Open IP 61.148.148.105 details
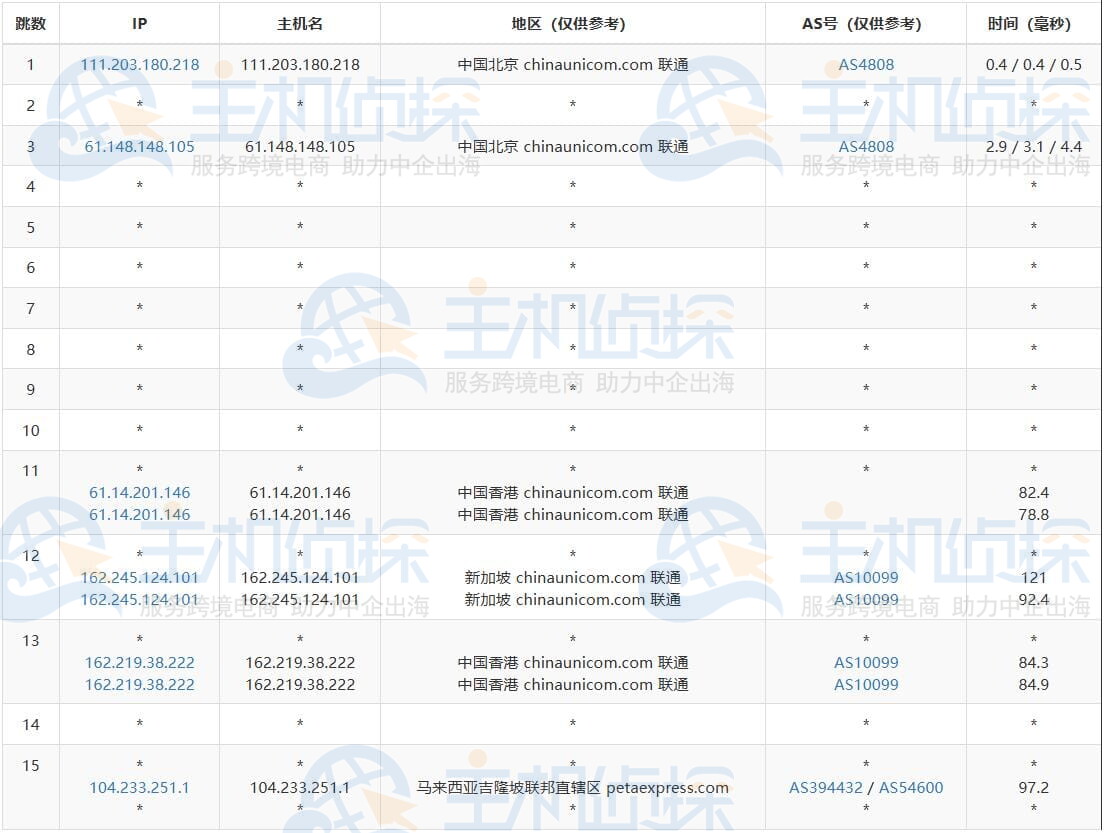 coord(139,146)
